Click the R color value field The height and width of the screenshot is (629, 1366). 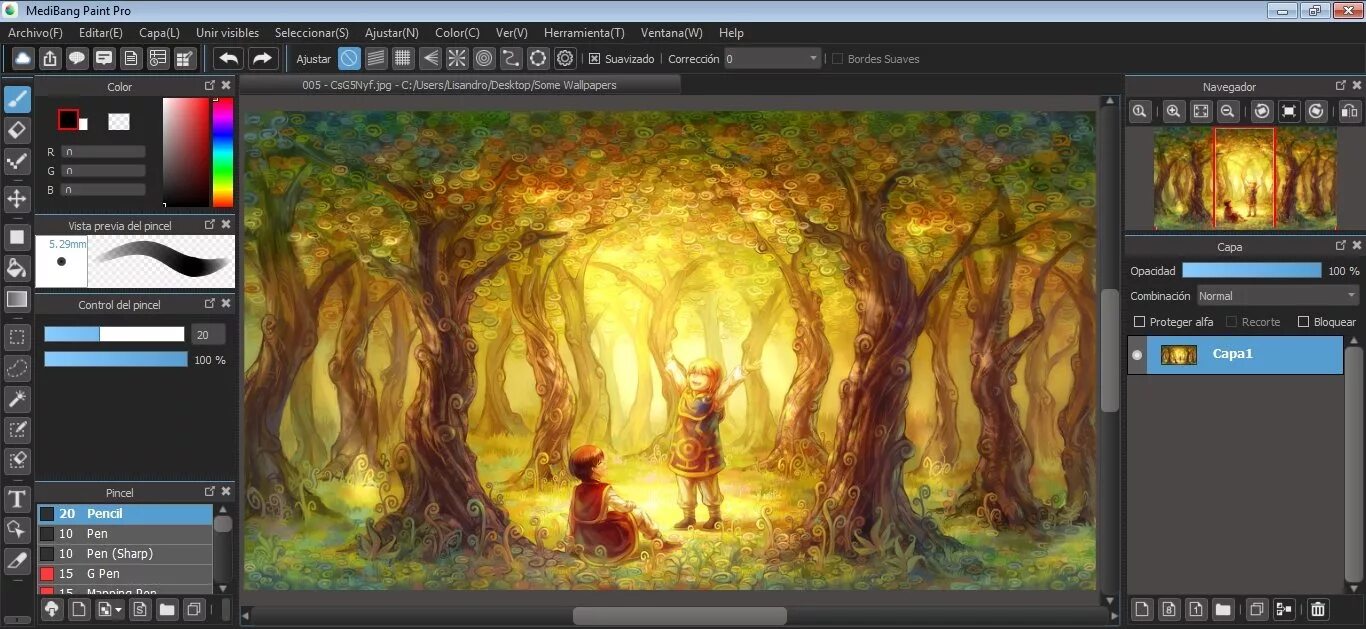point(103,152)
